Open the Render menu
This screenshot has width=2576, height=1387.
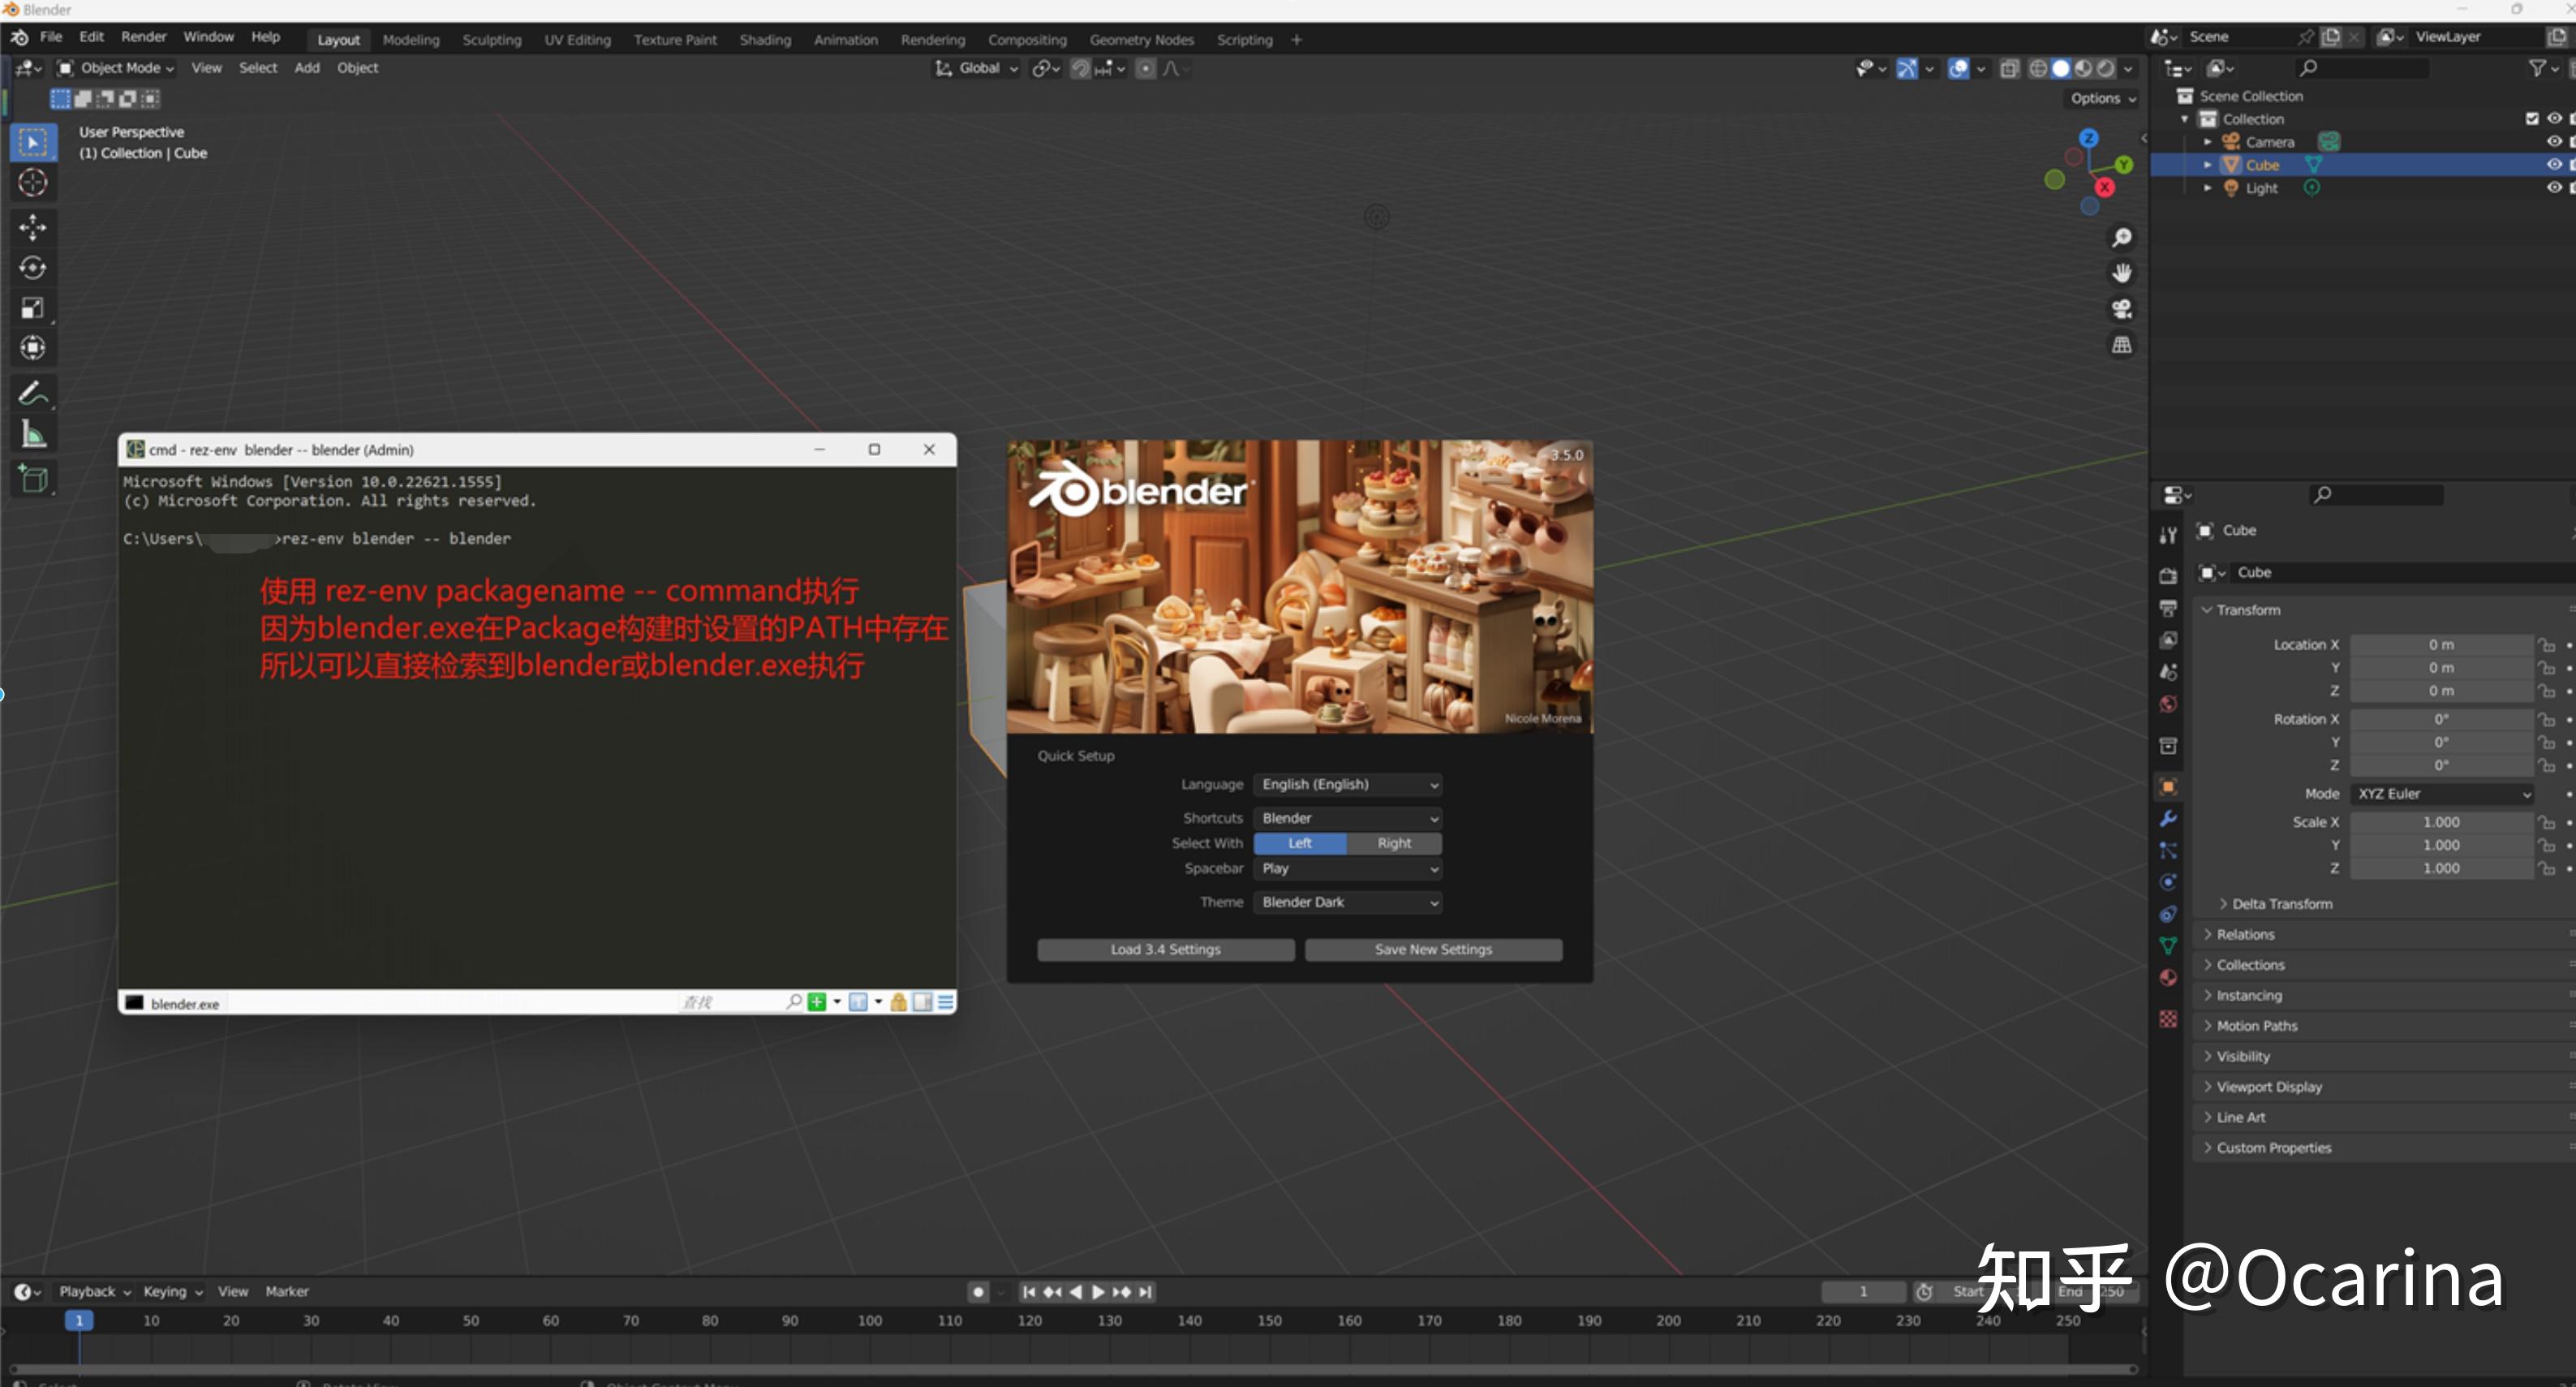[x=143, y=36]
